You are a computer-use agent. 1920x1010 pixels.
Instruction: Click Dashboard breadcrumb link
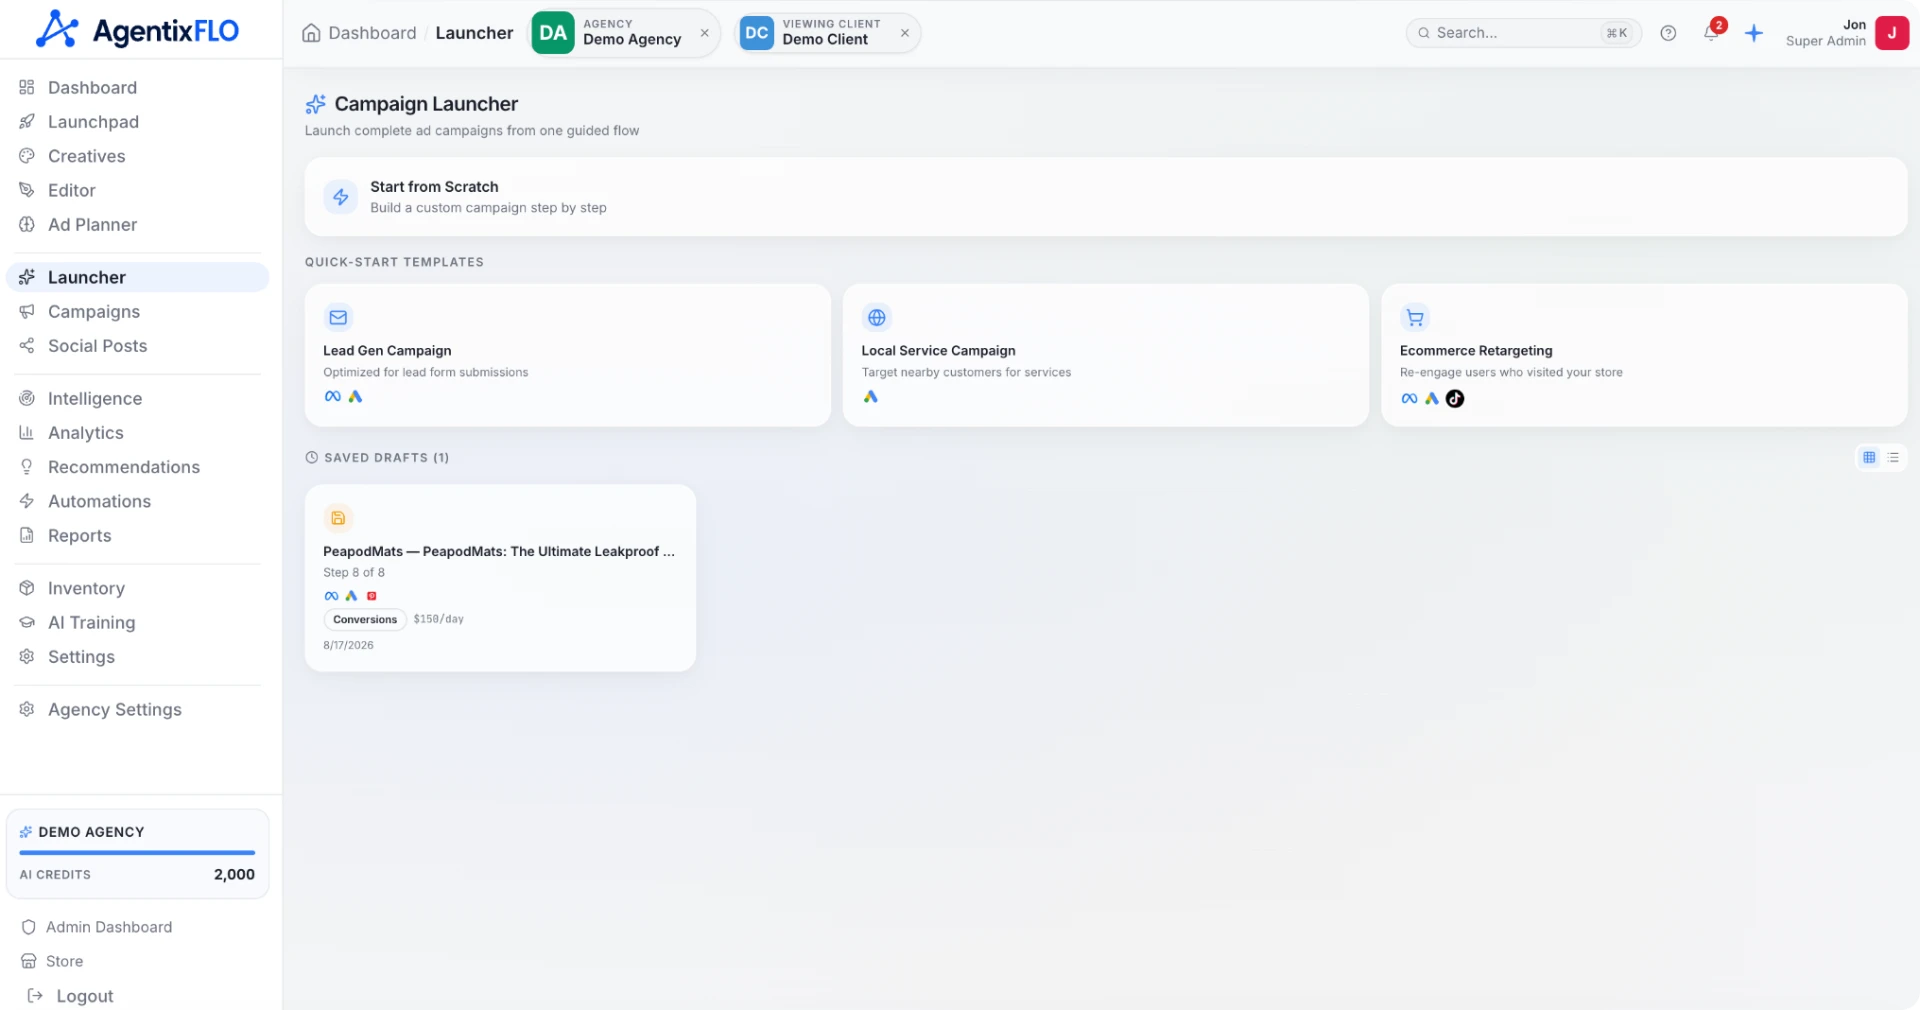tap(372, 33)
